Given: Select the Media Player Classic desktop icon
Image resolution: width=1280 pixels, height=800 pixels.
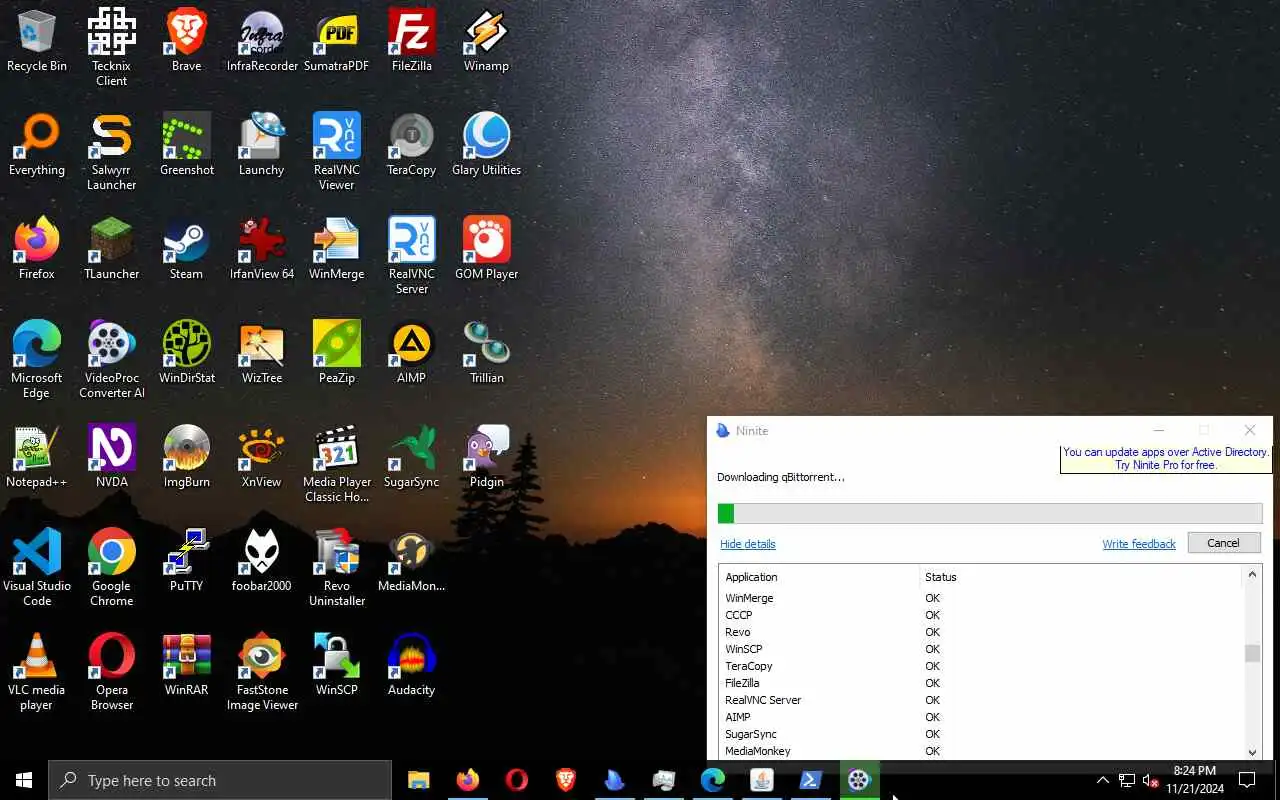Looking at the screenshot, I should 337,464.
